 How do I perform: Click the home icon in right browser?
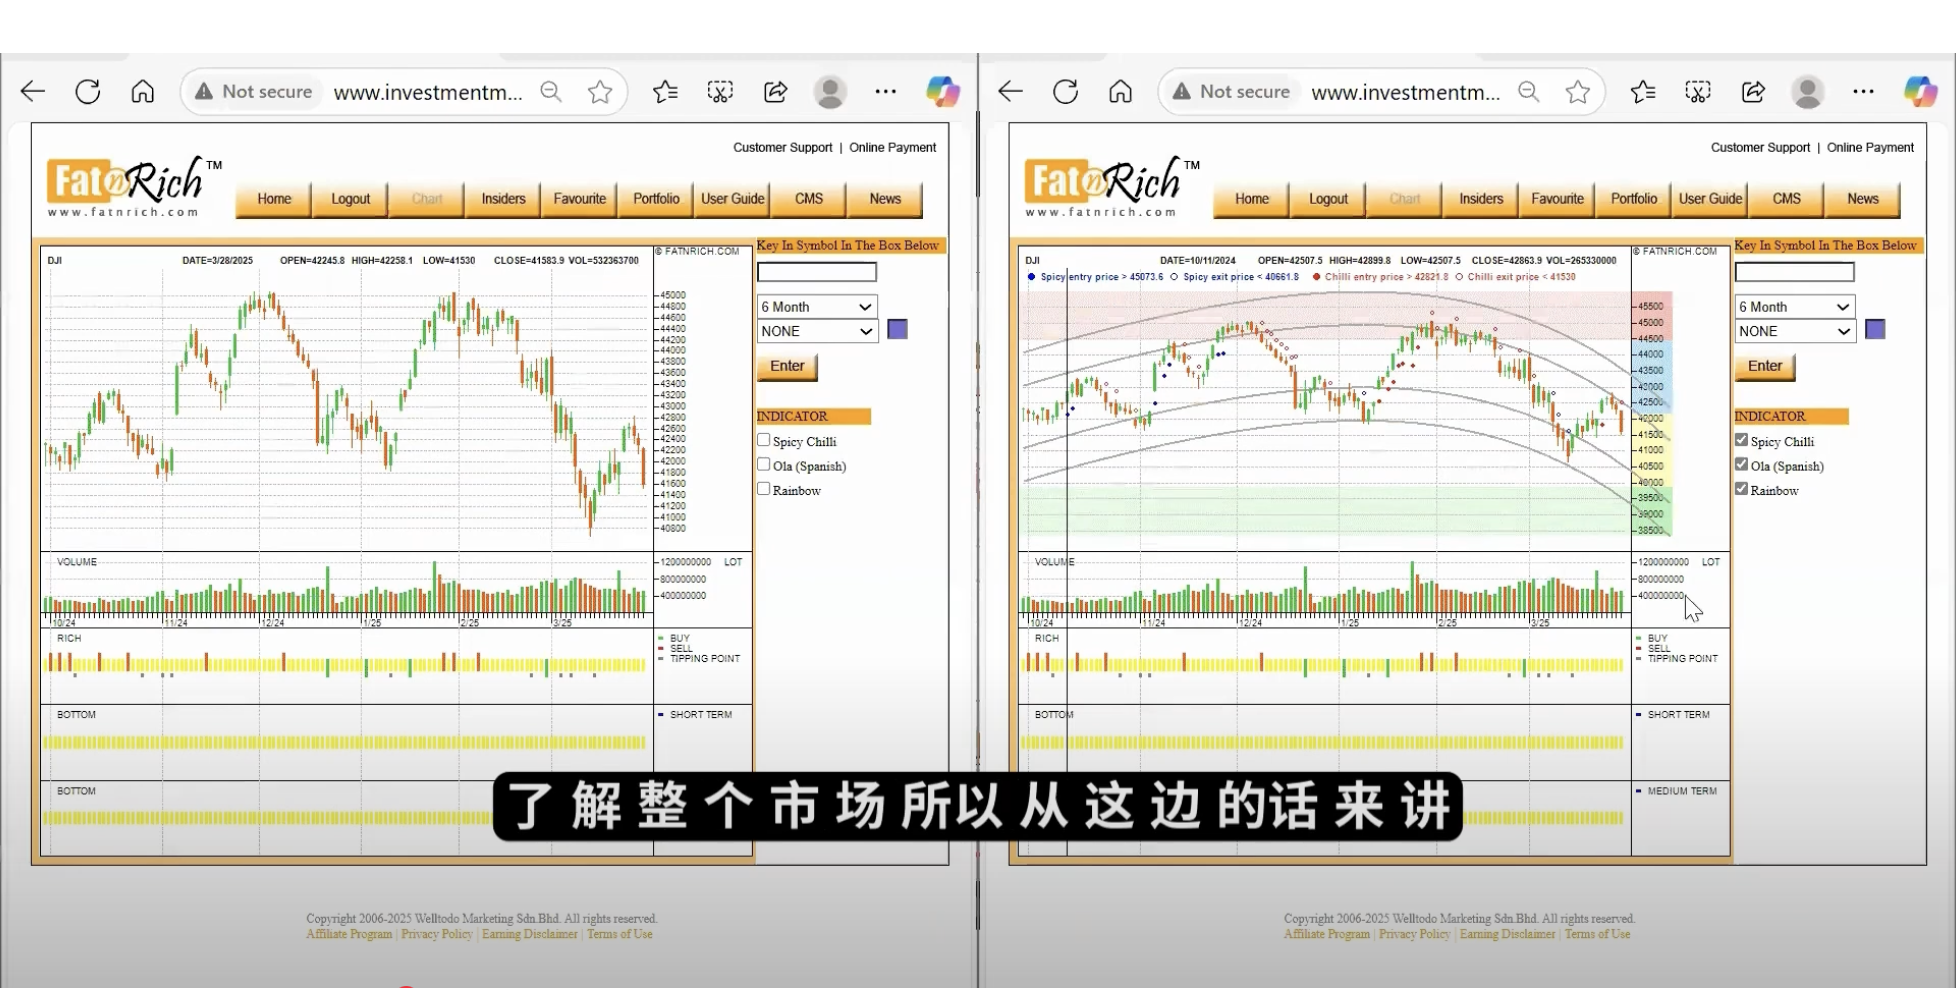point(1120,92)
